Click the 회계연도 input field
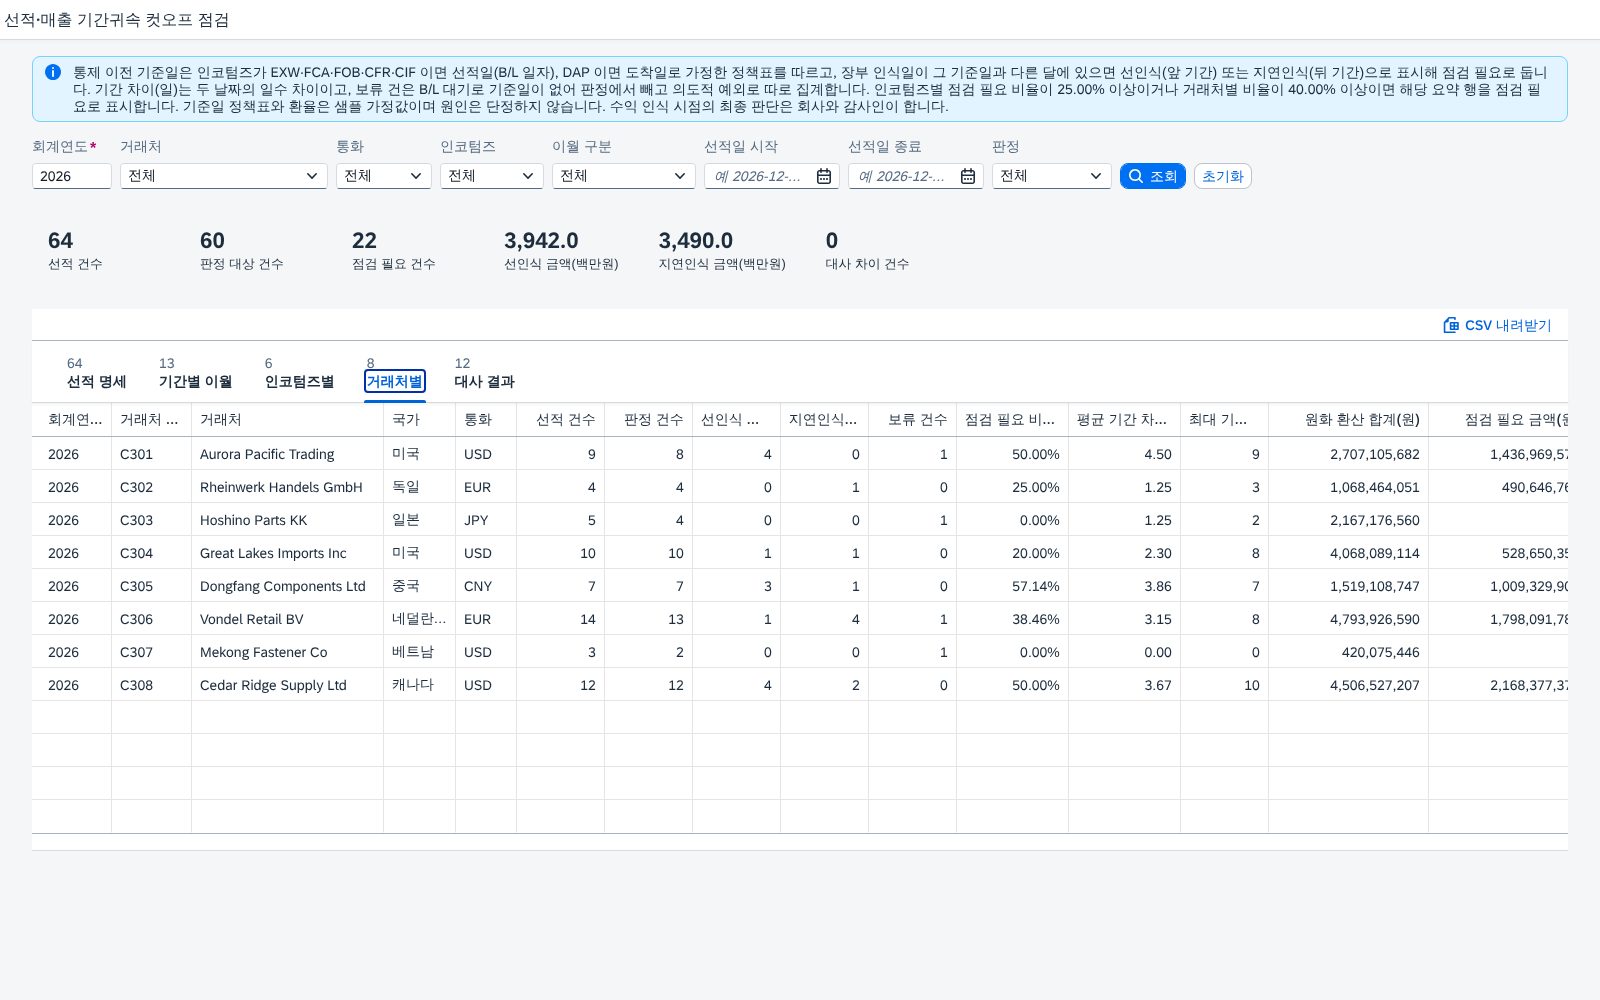 tap(72, 176)
